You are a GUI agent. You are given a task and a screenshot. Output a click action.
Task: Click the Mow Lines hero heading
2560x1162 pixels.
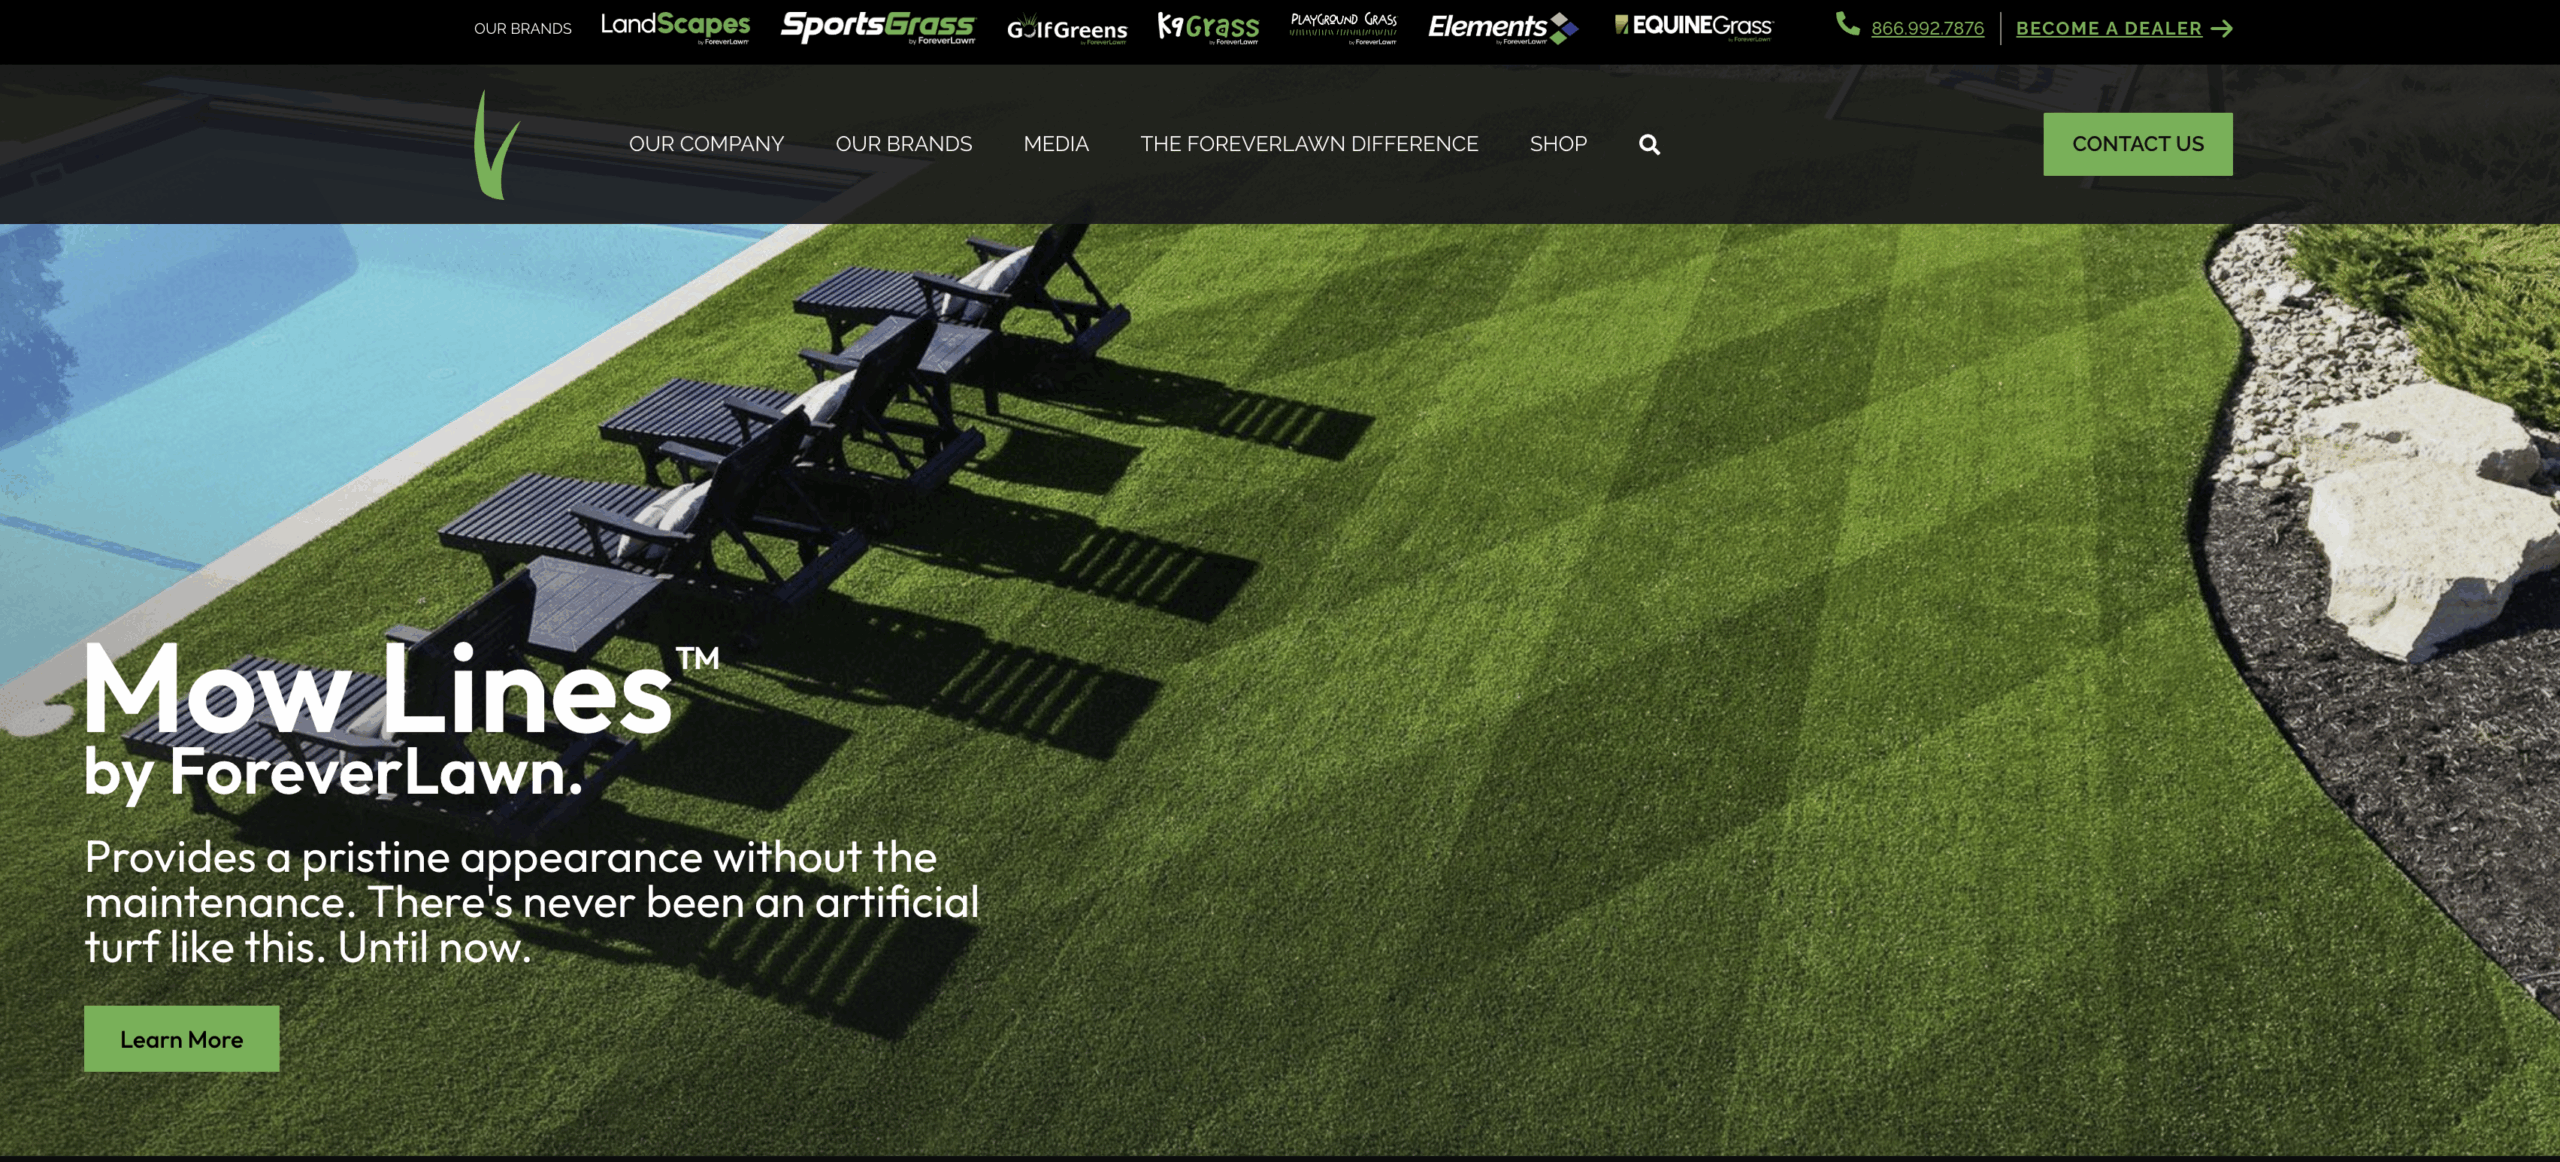400,690
